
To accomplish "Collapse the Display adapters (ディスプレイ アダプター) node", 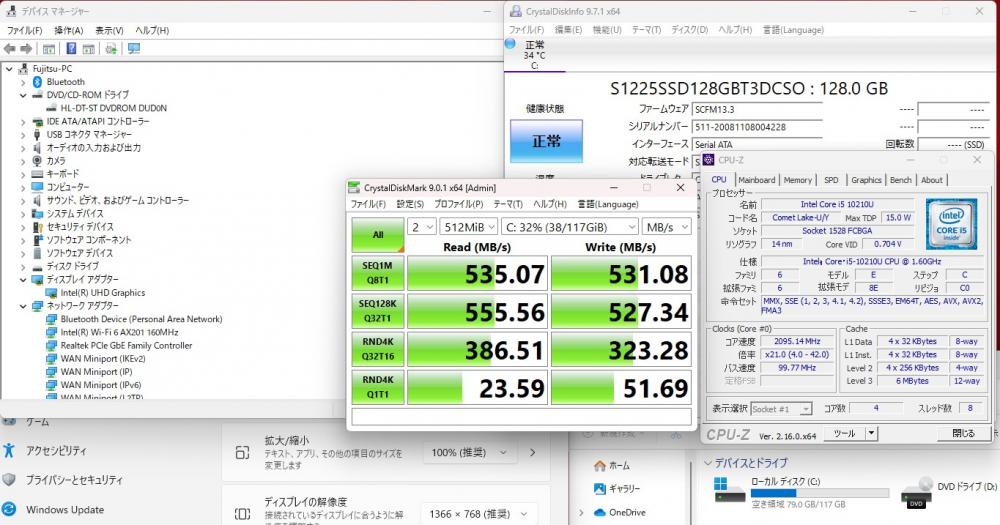I will [x=23, y=279].
